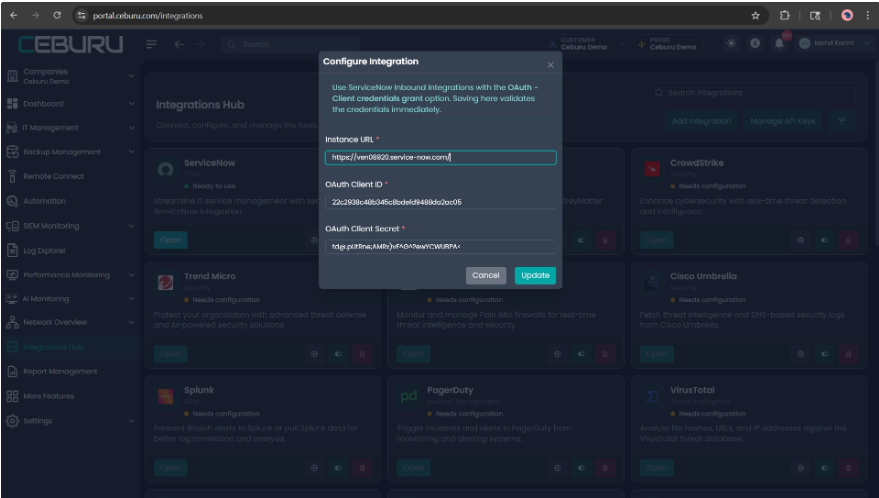Open the browser extensions puzzle icon

[x=785, y=15]
